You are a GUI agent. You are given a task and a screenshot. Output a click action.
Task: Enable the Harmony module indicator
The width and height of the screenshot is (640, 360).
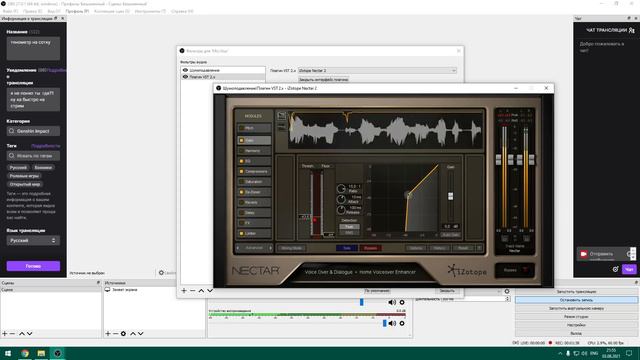(242, 151)
